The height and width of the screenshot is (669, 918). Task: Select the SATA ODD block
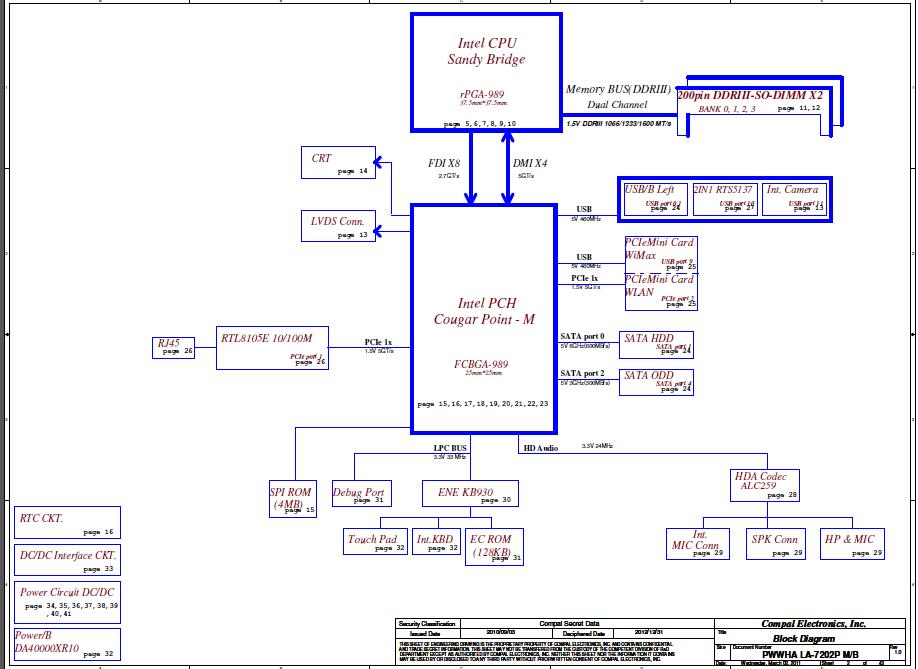pyautogui.click(x=657, y=380)
